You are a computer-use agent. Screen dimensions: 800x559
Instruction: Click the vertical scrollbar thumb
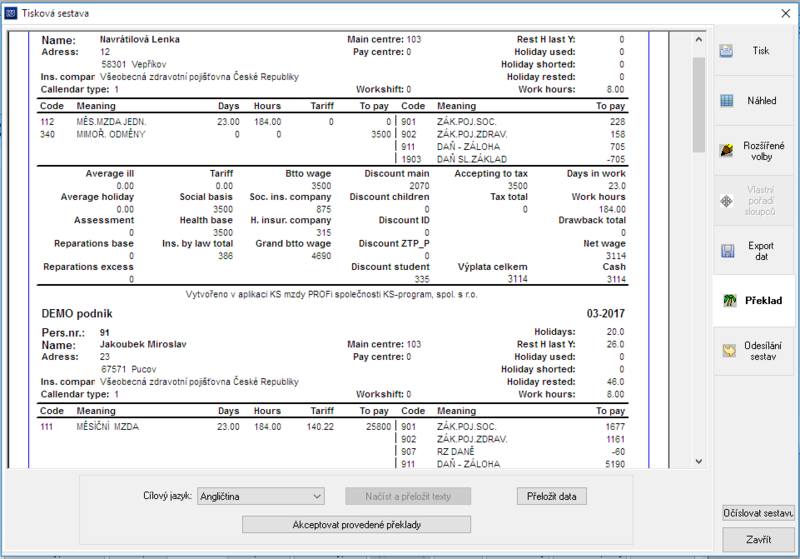click(698, 105)
